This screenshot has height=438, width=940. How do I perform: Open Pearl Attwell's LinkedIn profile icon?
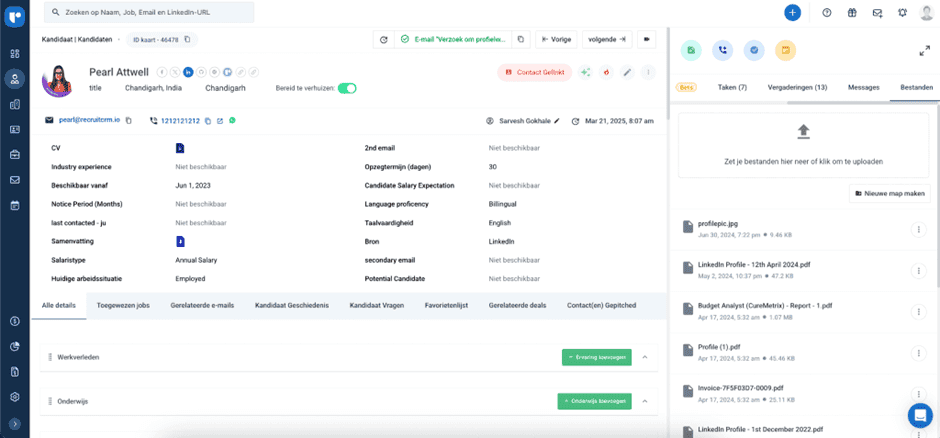pos(188,72)
